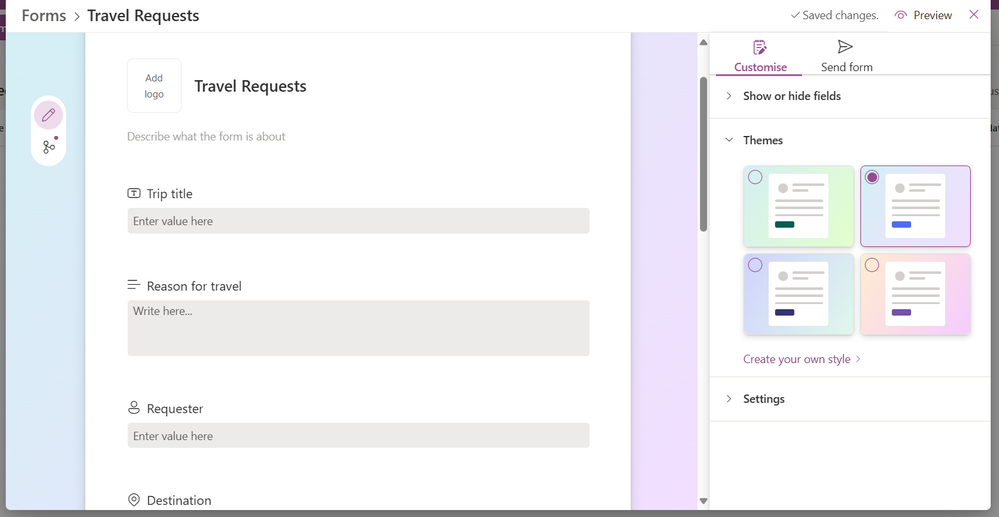
Task: Click the green theme card's teal button swatch
Action: pos(784,224)
